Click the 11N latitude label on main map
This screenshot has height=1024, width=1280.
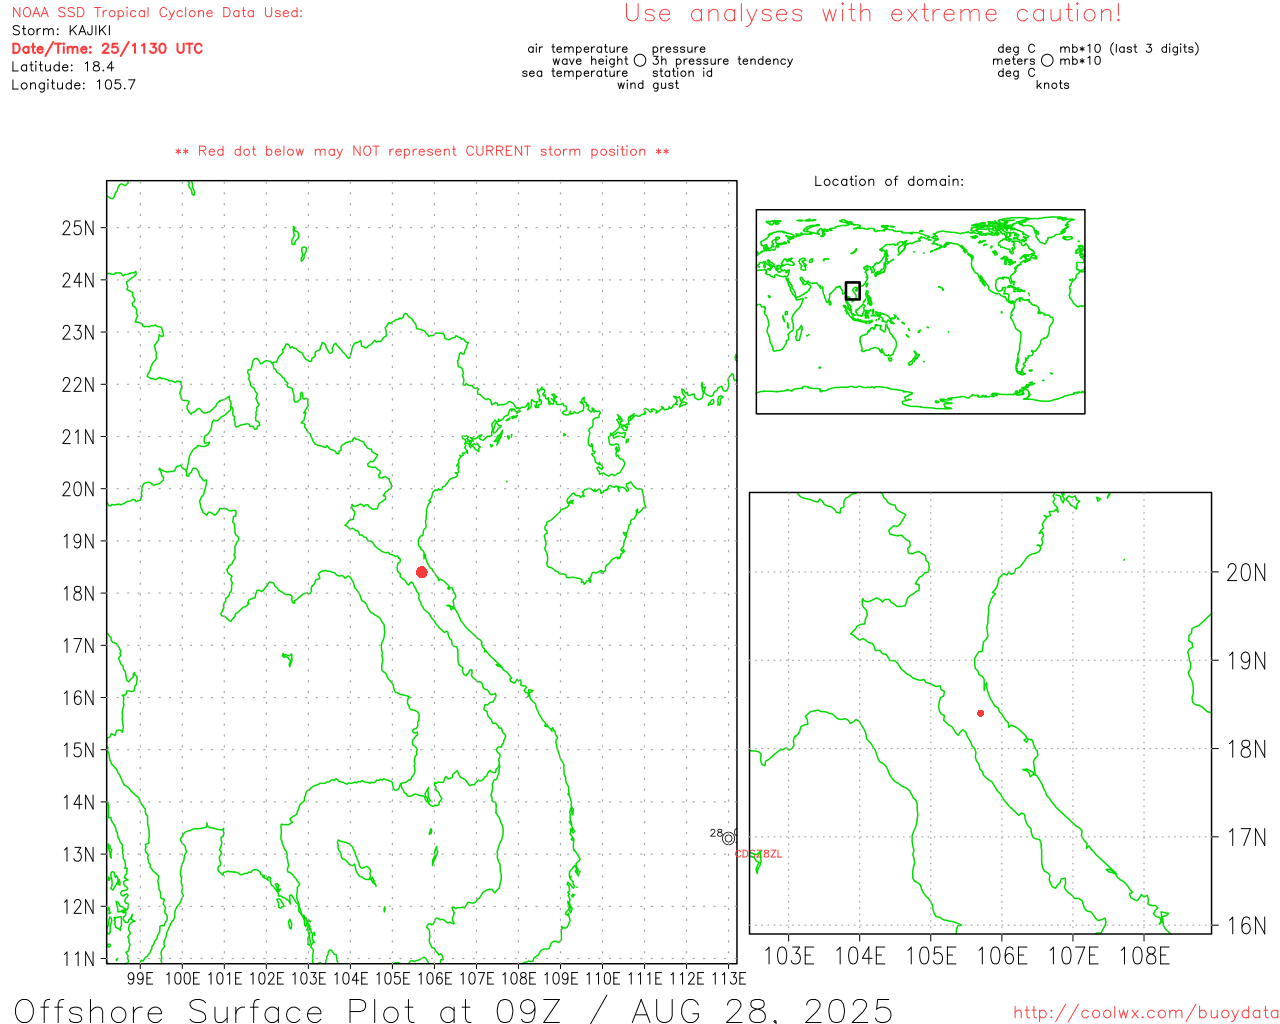pos(78,959)
